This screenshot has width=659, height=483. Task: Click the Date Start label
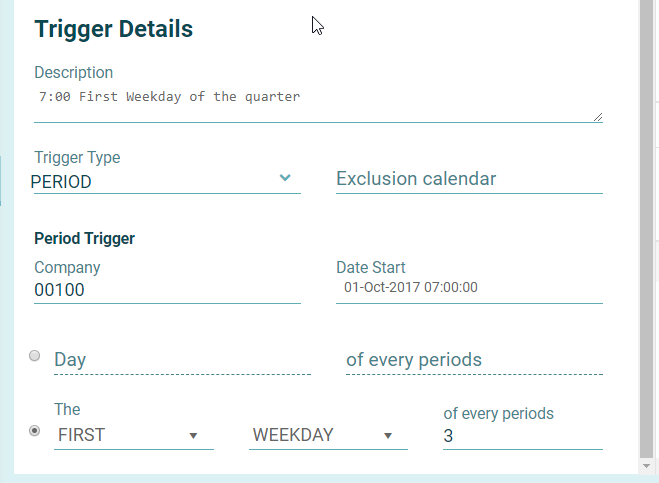click(371, 268)
